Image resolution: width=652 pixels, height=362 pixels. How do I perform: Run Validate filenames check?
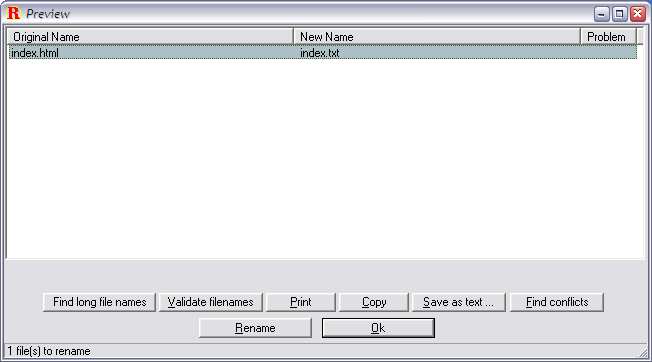210,302
